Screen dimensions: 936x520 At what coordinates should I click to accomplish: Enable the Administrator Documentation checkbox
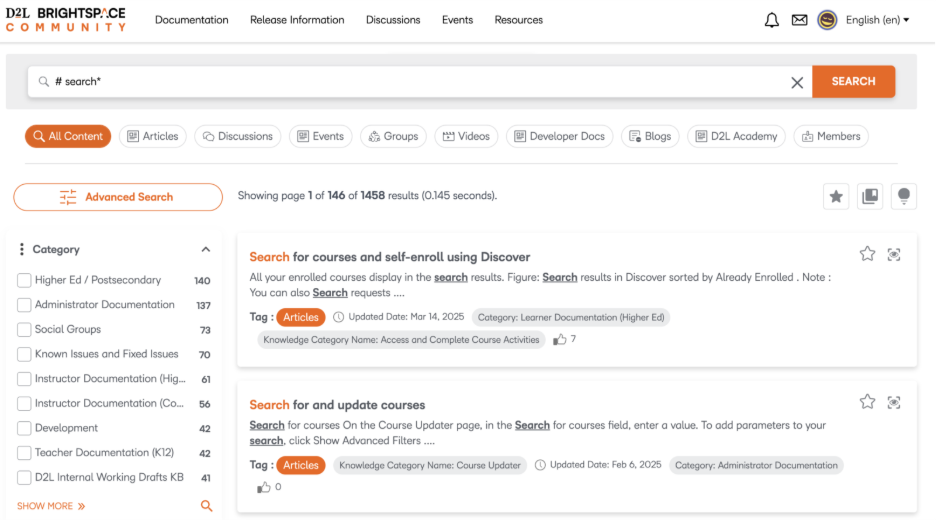[x=24, y=305]
